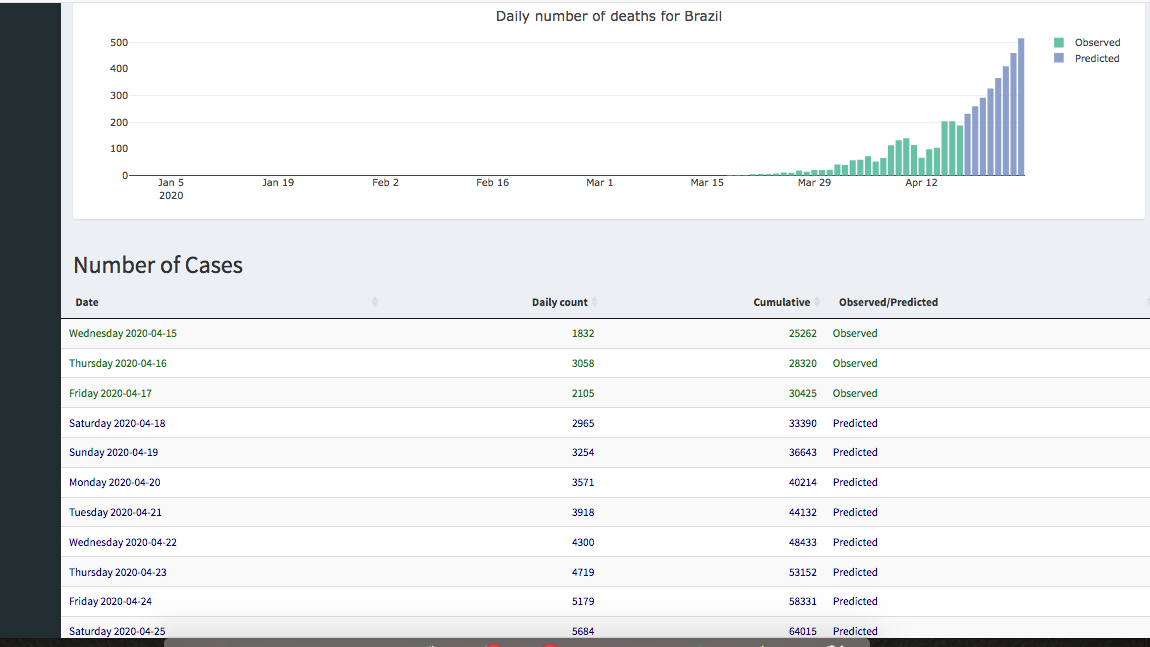
Task: Click the Observed/Predicted column header
Action: [x=888, y=302]
